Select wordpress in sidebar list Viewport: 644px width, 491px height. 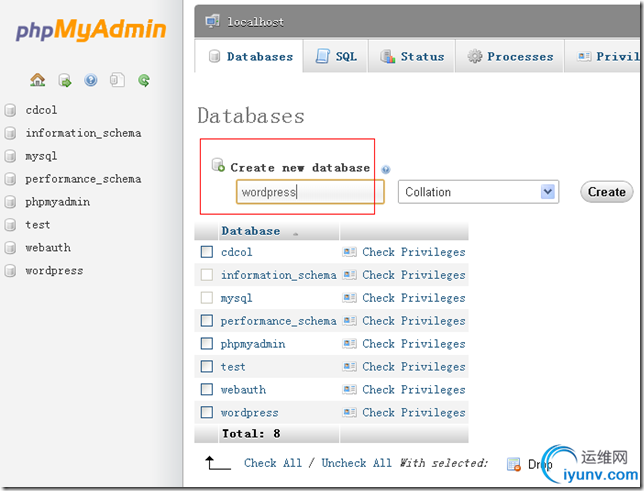pyautogui.click(x=54, y=271)
